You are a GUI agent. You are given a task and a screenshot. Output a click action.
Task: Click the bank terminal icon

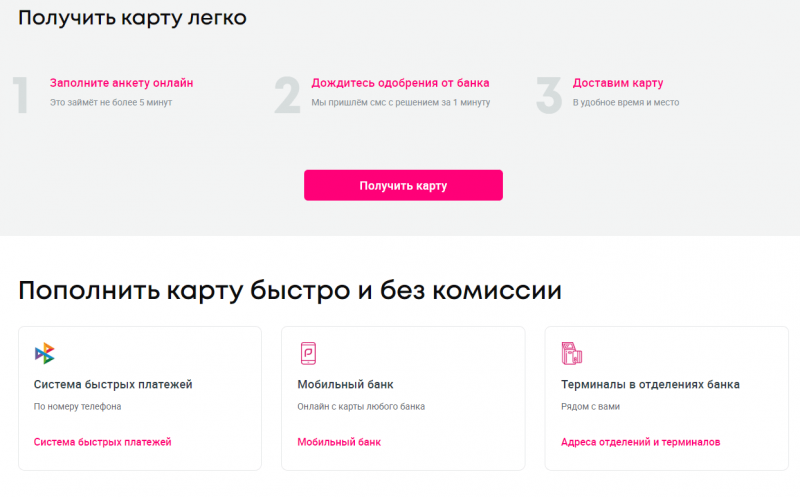tap(571, 353)
